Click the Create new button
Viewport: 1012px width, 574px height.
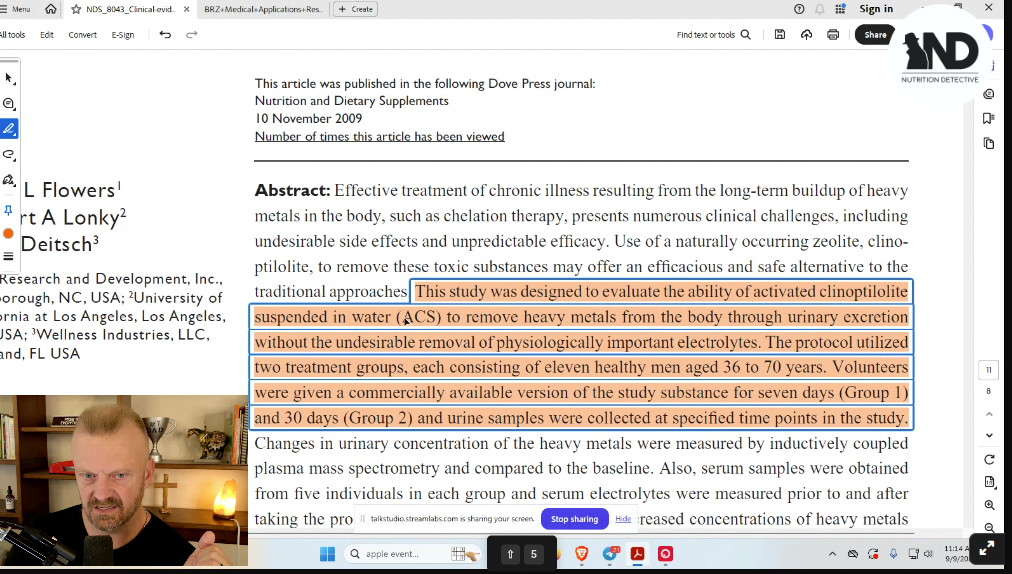pyautogui.click(x=356, y=9)
